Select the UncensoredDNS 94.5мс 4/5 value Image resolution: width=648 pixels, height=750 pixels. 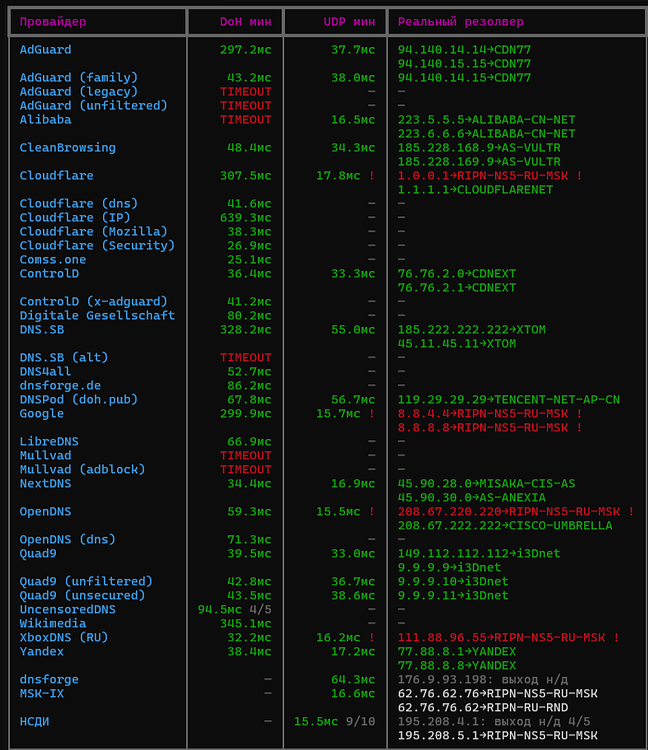pyautogui.click(x=234, y=609)
